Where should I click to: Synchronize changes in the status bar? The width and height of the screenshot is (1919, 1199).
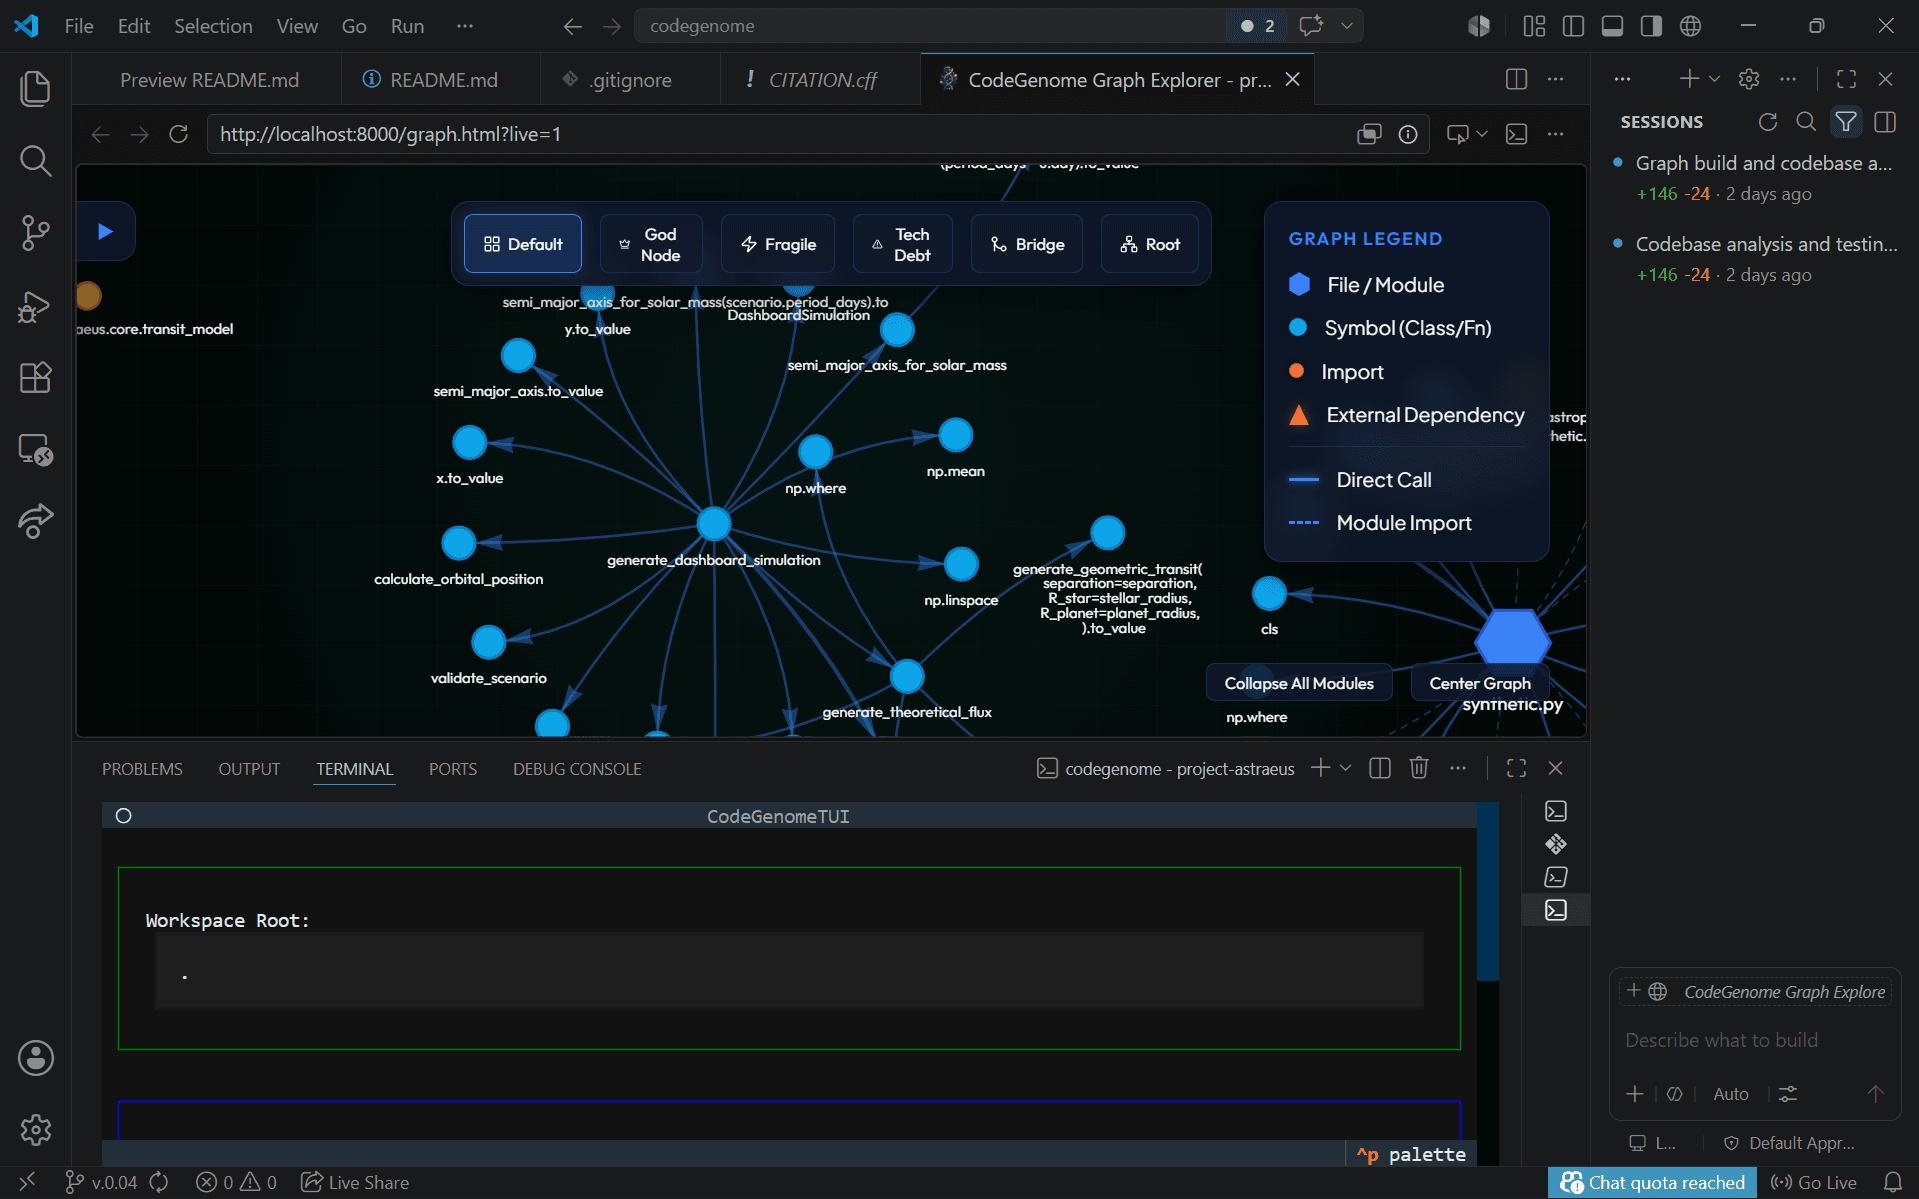pos(159,1182)
